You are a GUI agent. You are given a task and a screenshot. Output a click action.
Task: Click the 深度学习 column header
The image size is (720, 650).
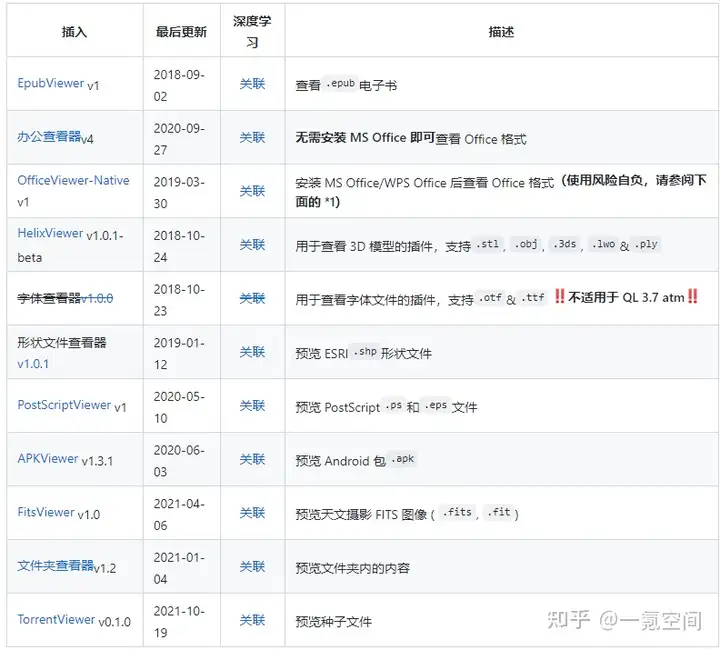tap(253, 32)
